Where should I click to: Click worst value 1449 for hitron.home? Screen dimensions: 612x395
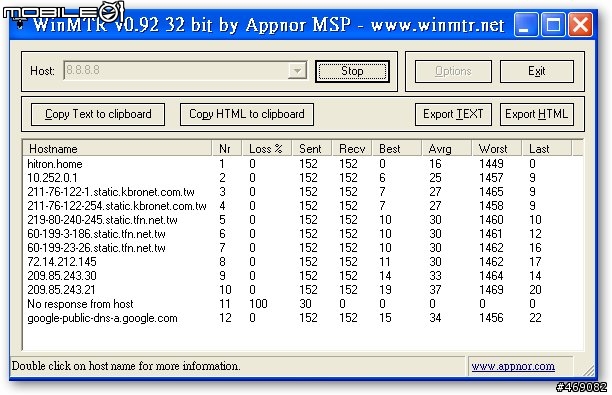(491, 164)
